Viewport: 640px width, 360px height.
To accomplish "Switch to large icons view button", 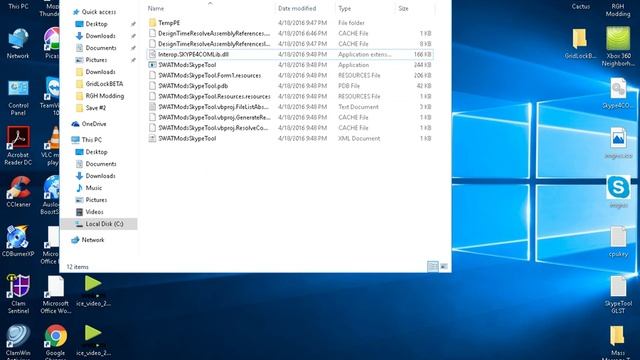I will [x=444, y=267].
